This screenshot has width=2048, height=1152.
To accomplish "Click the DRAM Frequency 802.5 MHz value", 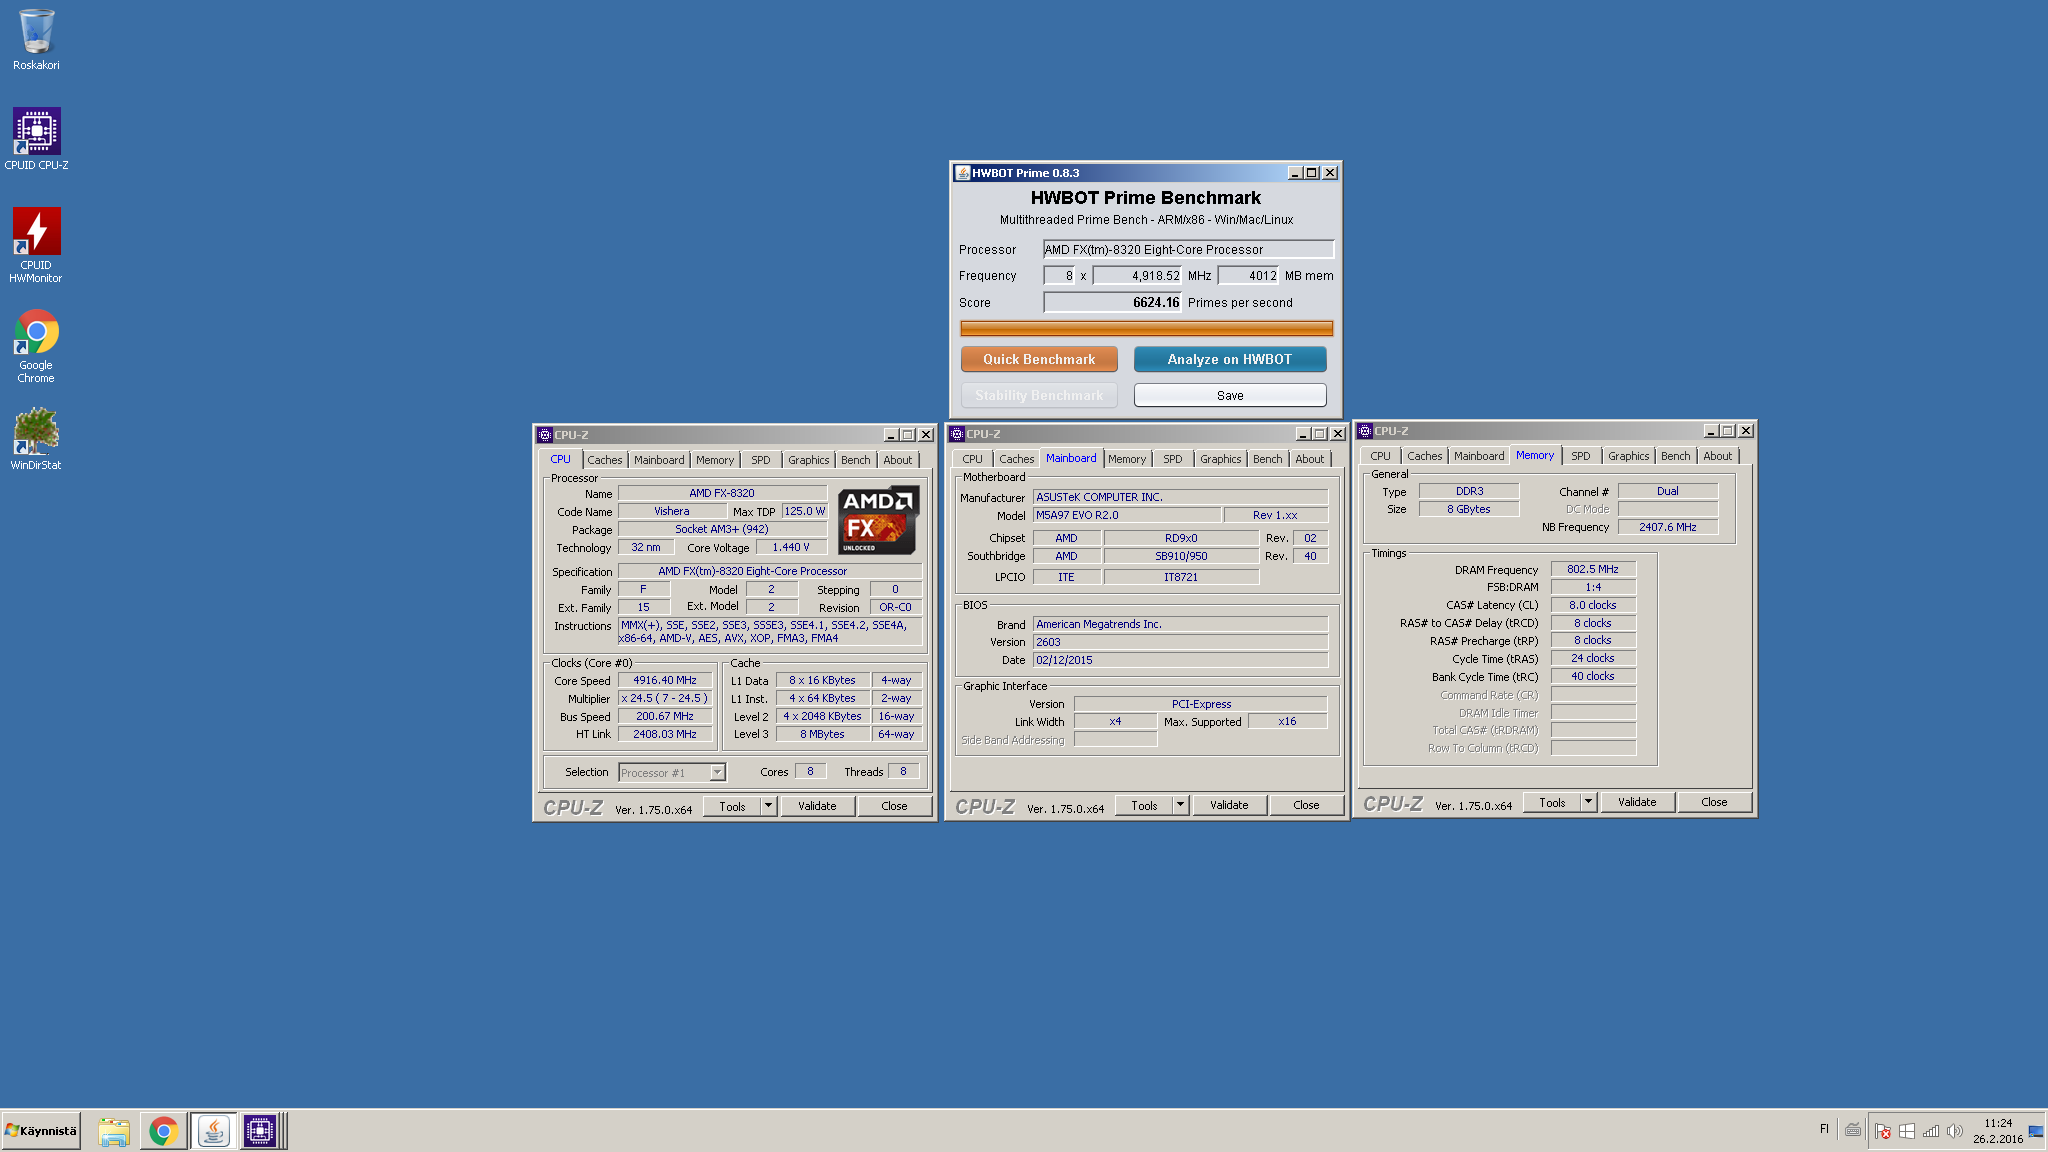I will tap(1593, 569).
